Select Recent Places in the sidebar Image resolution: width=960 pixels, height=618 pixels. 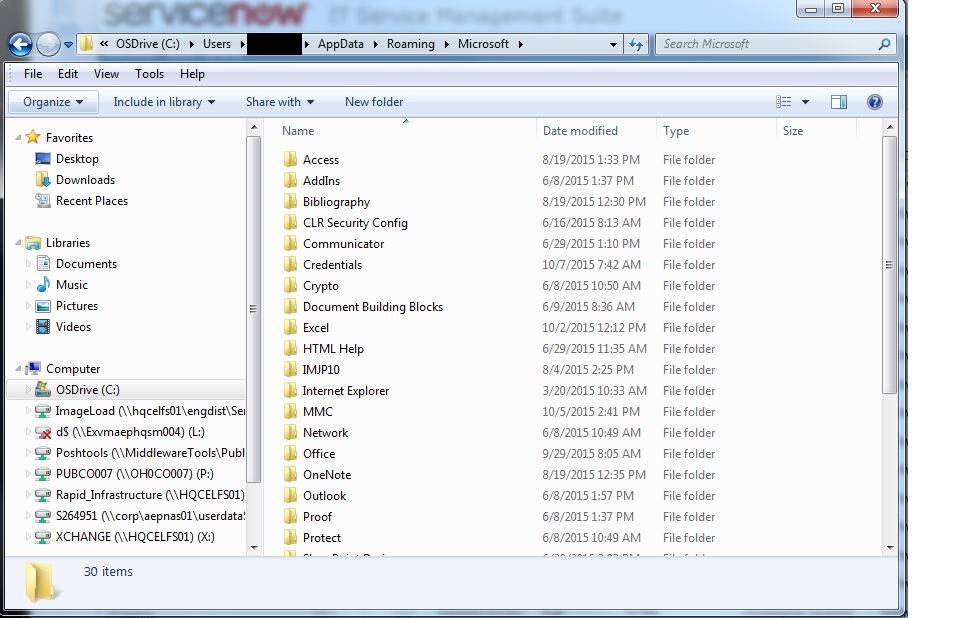[90, 200]
